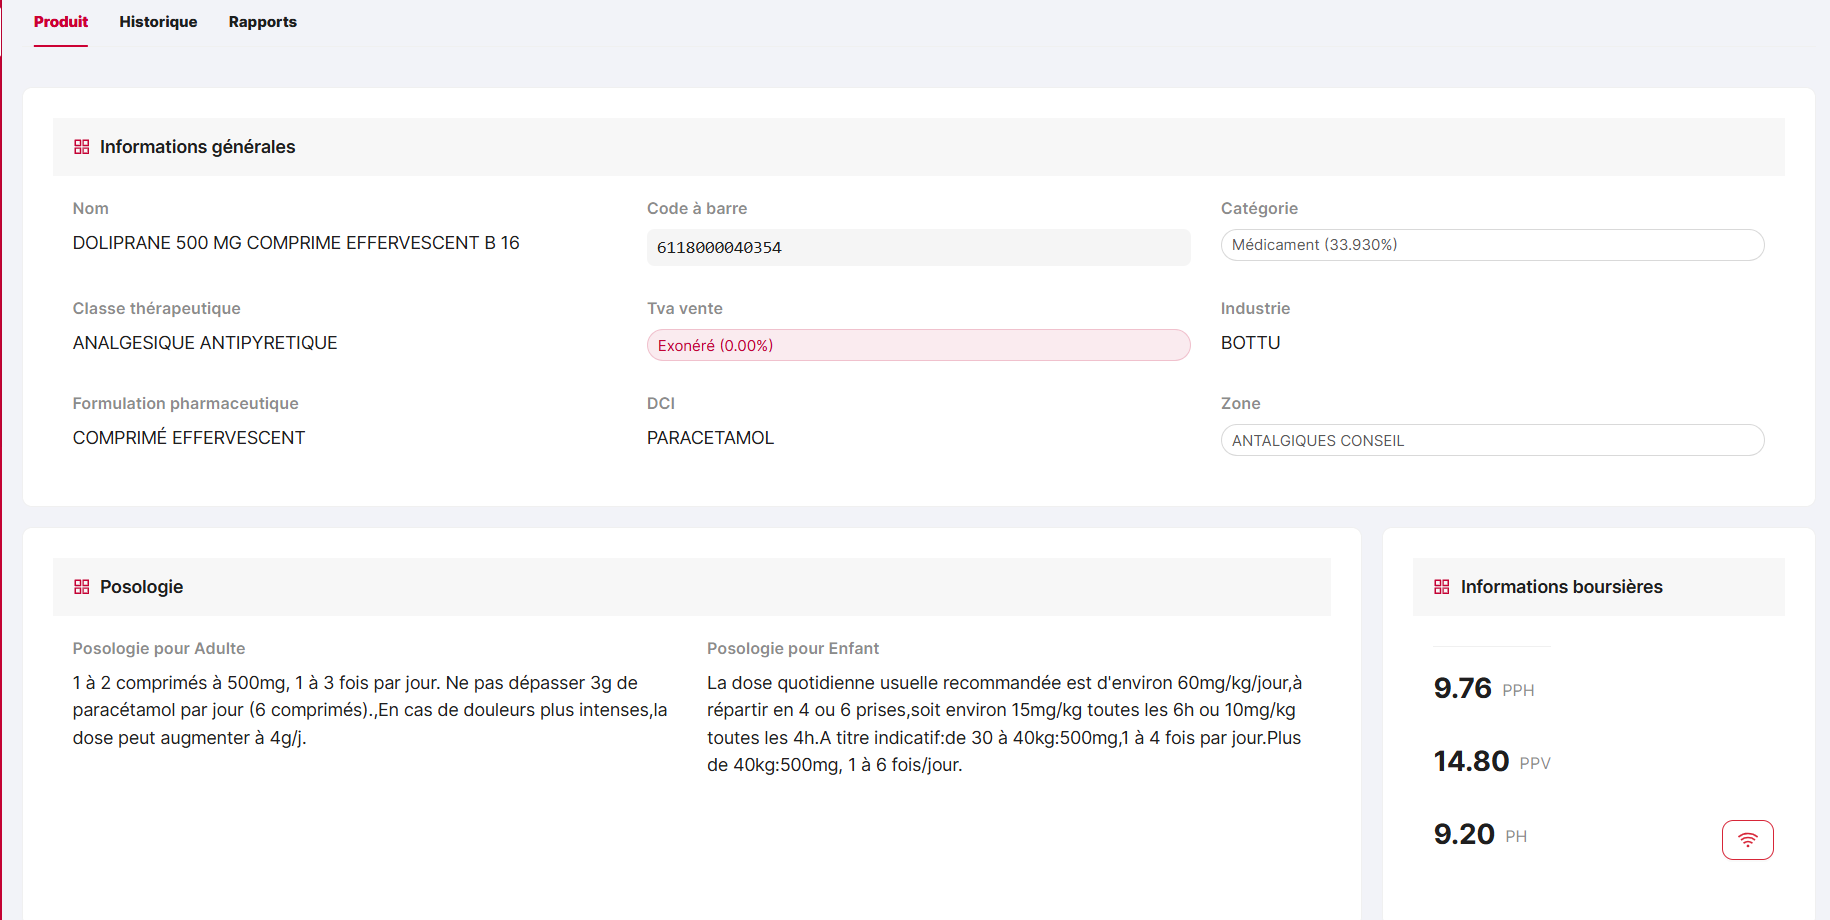Click the DOLIPRANE 500 MG product name
This screenshot has width=1830, height=920.
[x=295, y=242]
